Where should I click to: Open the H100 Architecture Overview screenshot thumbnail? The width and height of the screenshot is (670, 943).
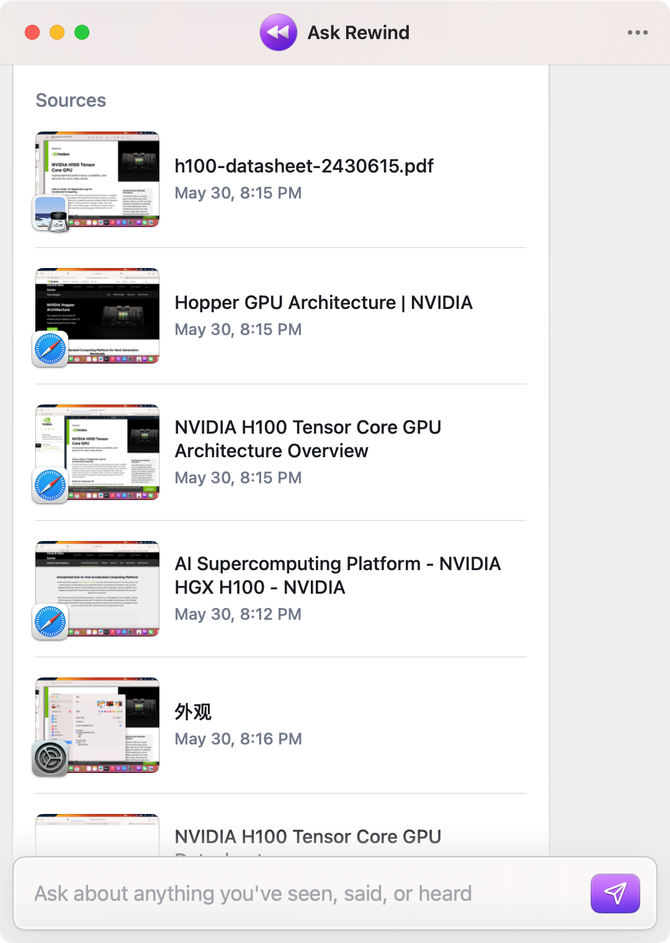point(97,452)
